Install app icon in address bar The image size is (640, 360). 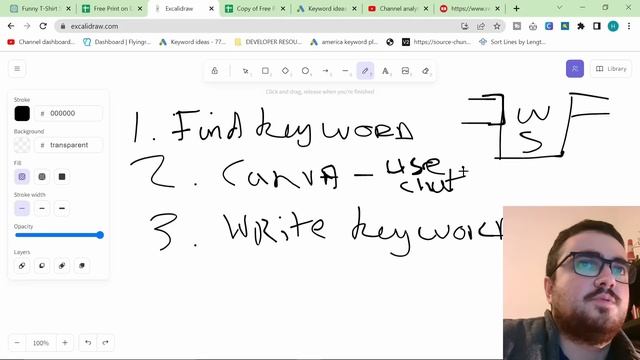click(x=464, y=26)
